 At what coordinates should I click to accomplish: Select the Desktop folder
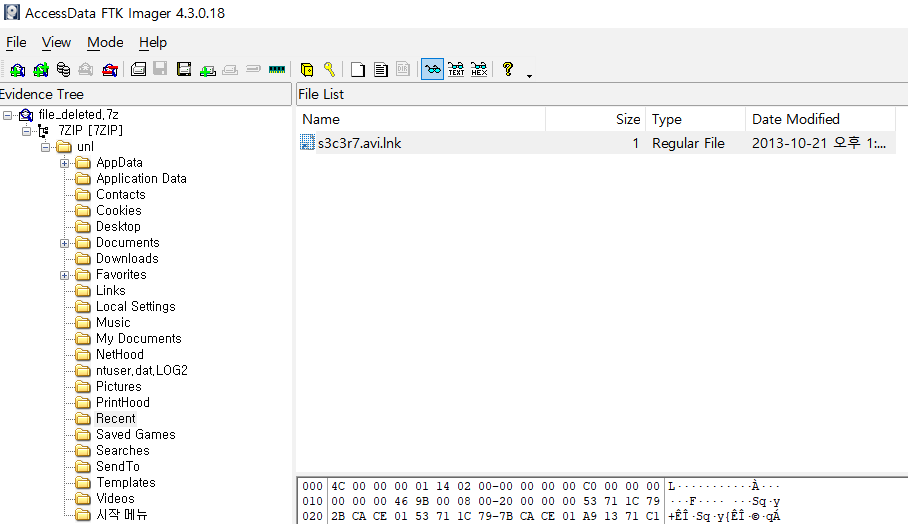pyautogui.click(x=118, y=226)
